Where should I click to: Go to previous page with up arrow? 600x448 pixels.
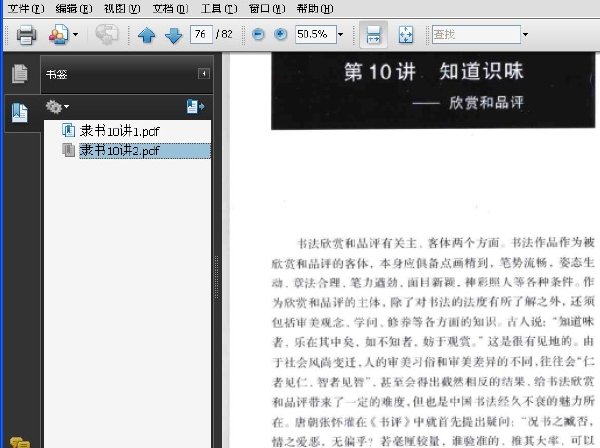click(146, 35)
